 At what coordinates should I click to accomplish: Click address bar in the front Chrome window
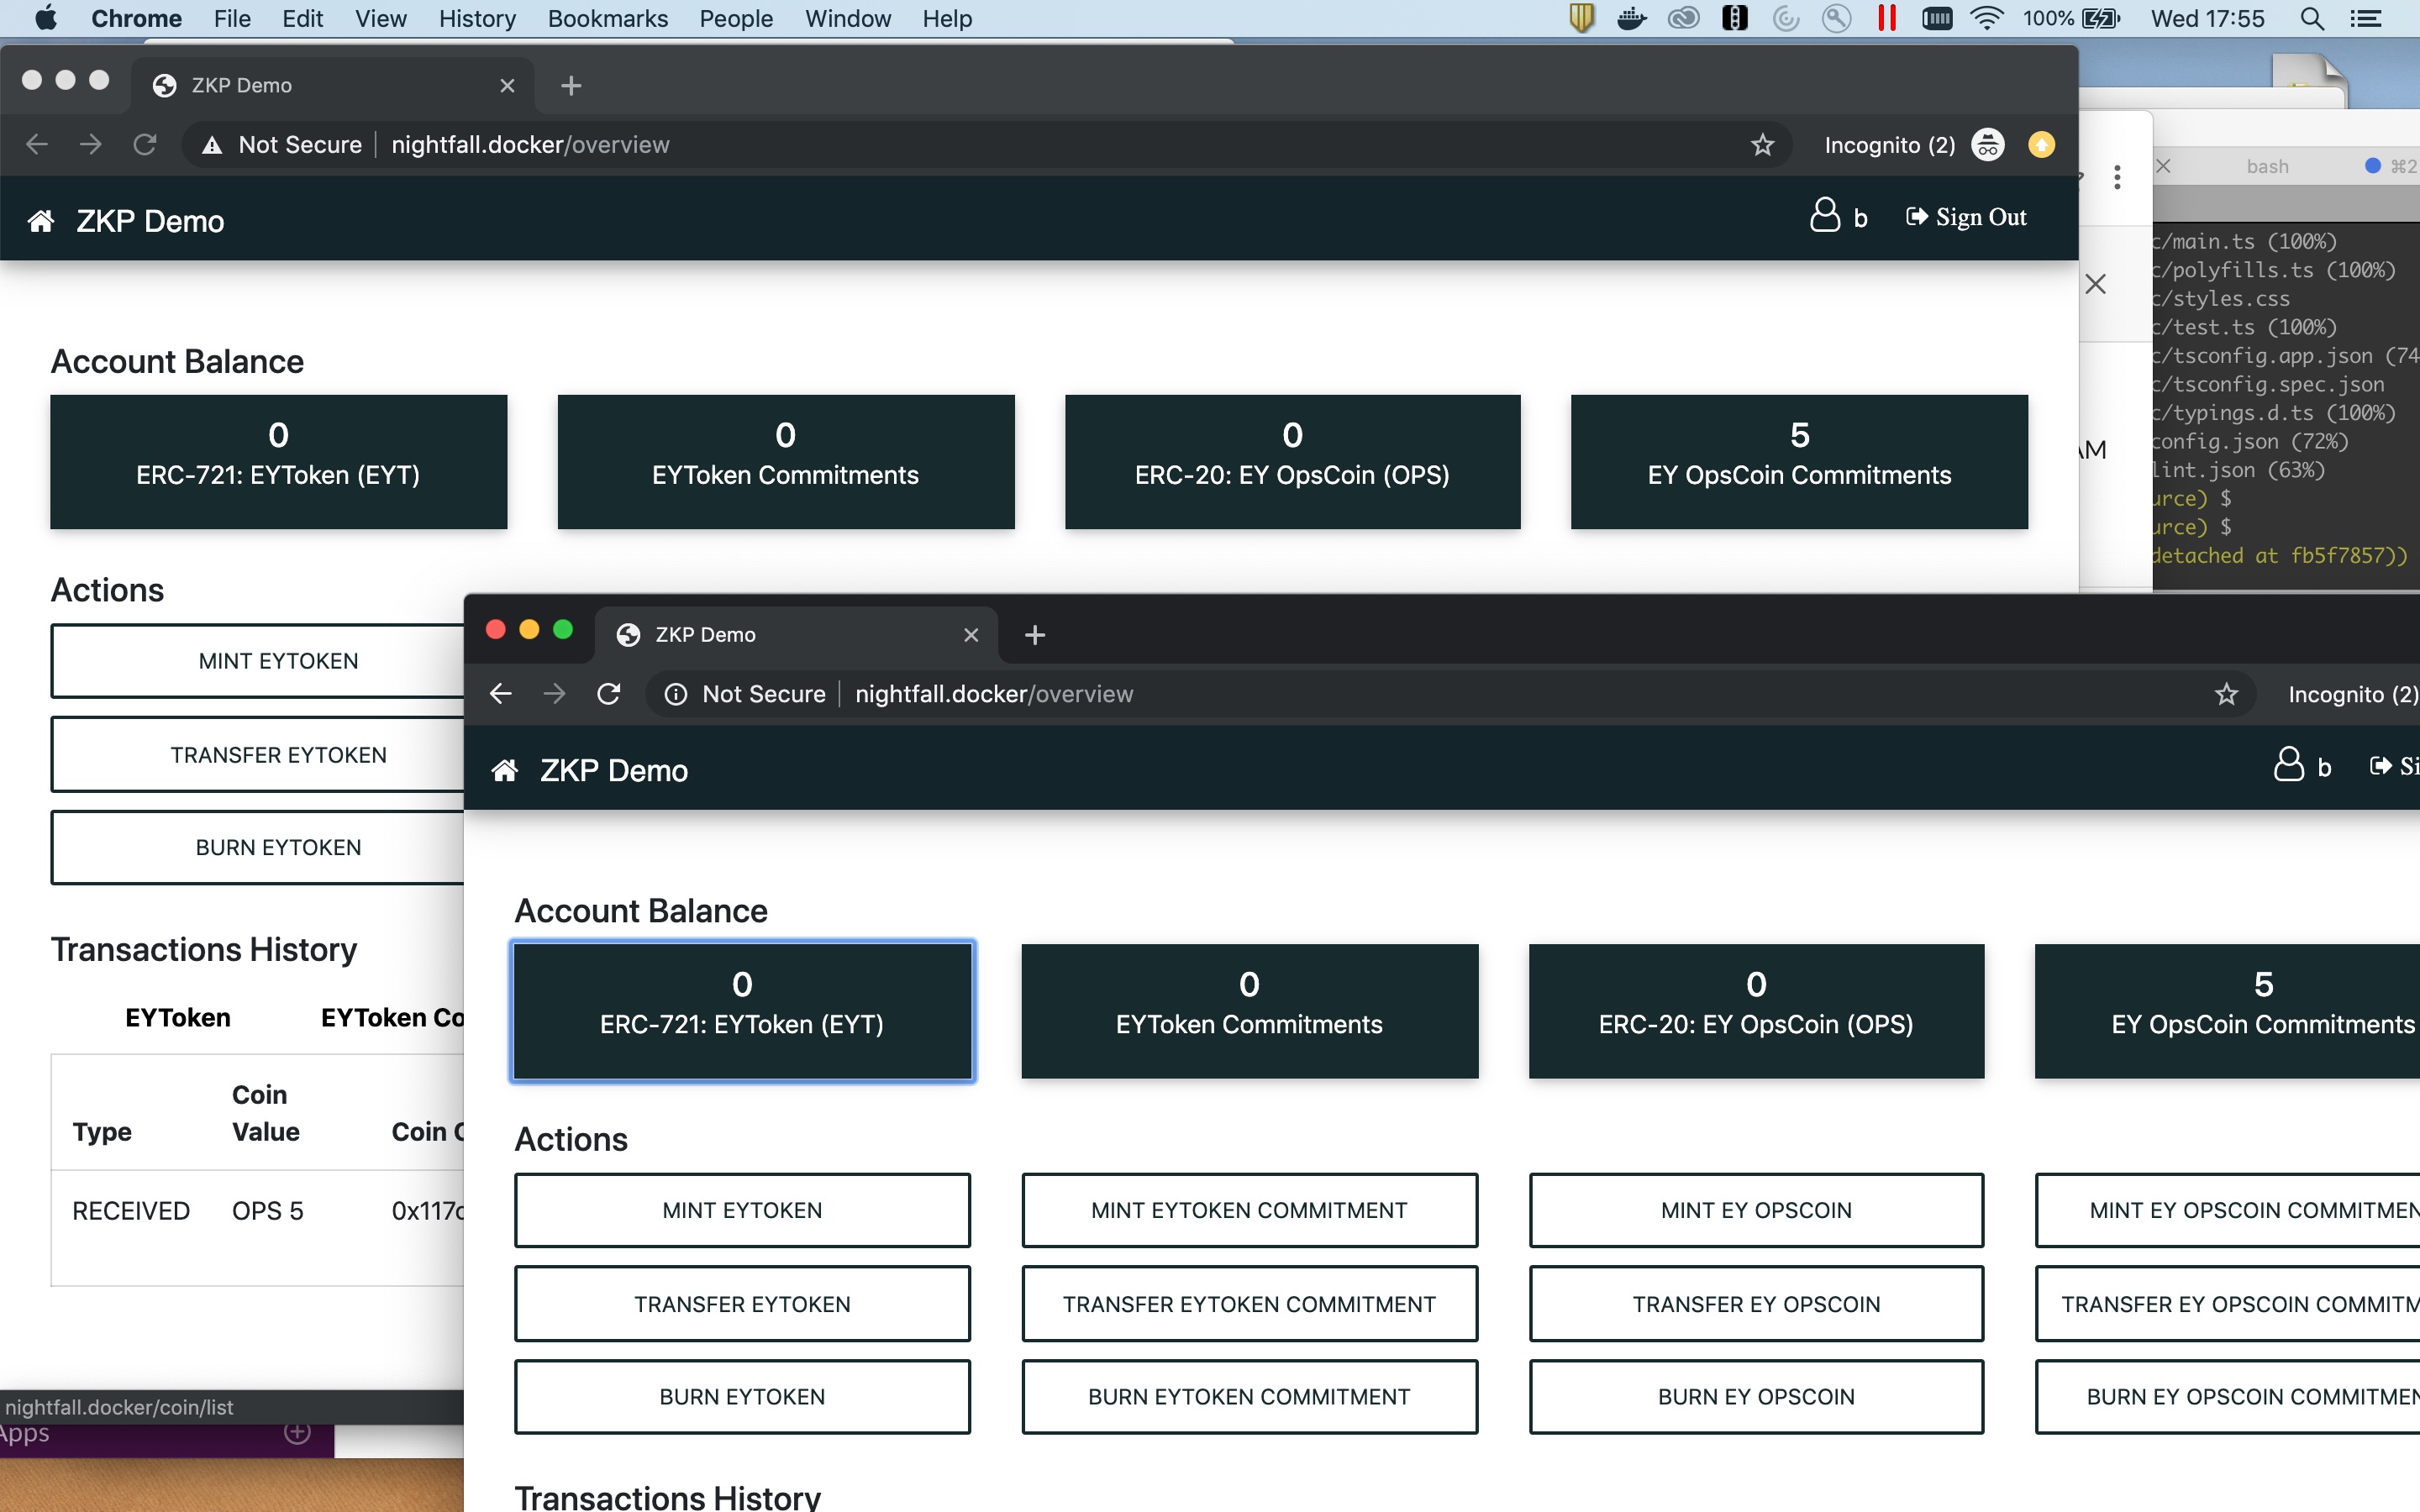tap(1450, 694)
